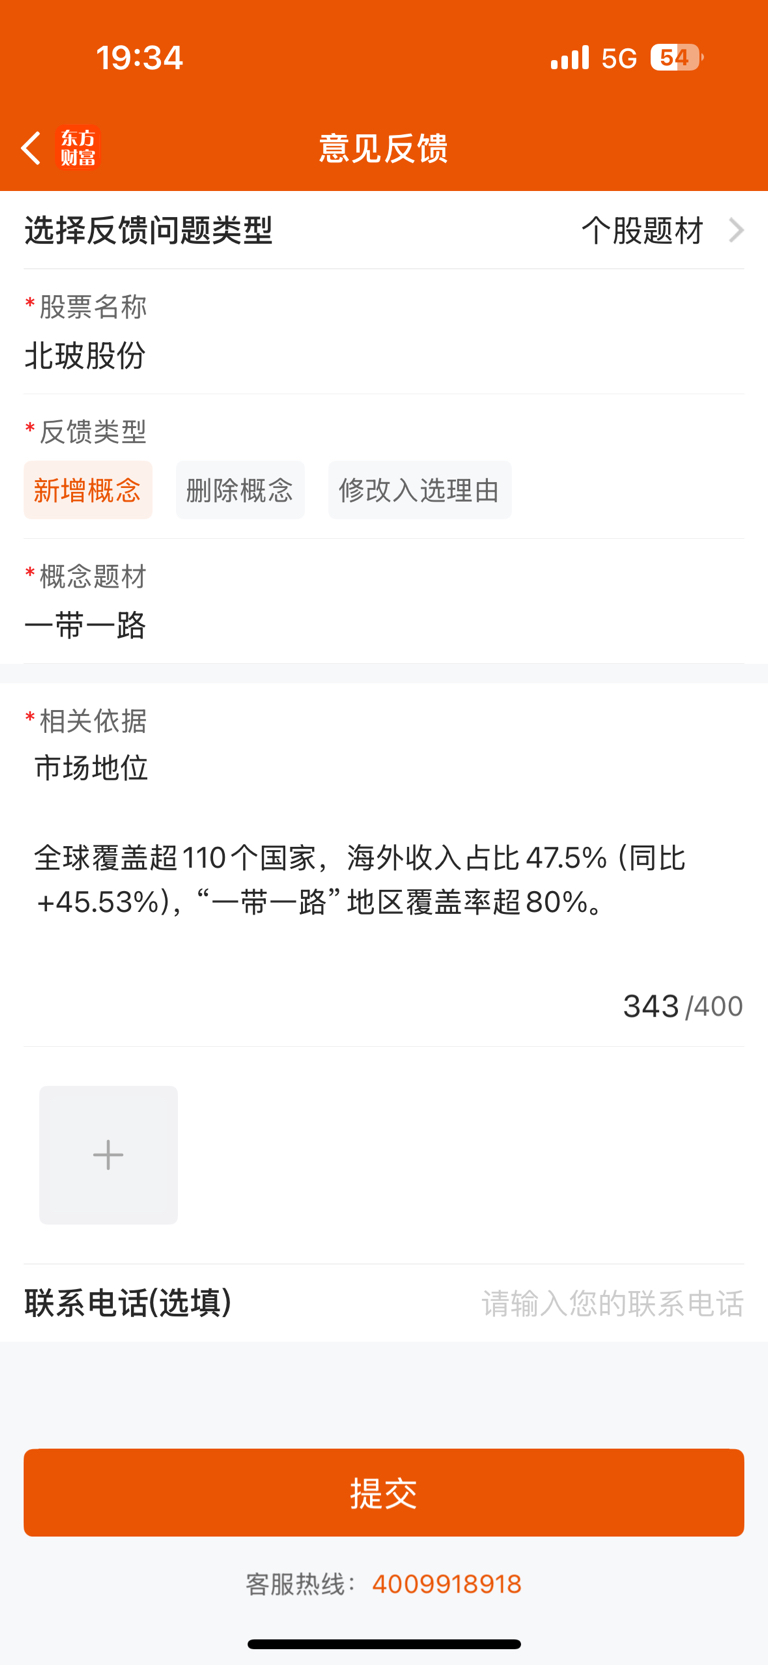Tap the 5G network indicator
The width and height of the screenshot is (769, 1665).
pyautogui.click(x=619, y=59)
